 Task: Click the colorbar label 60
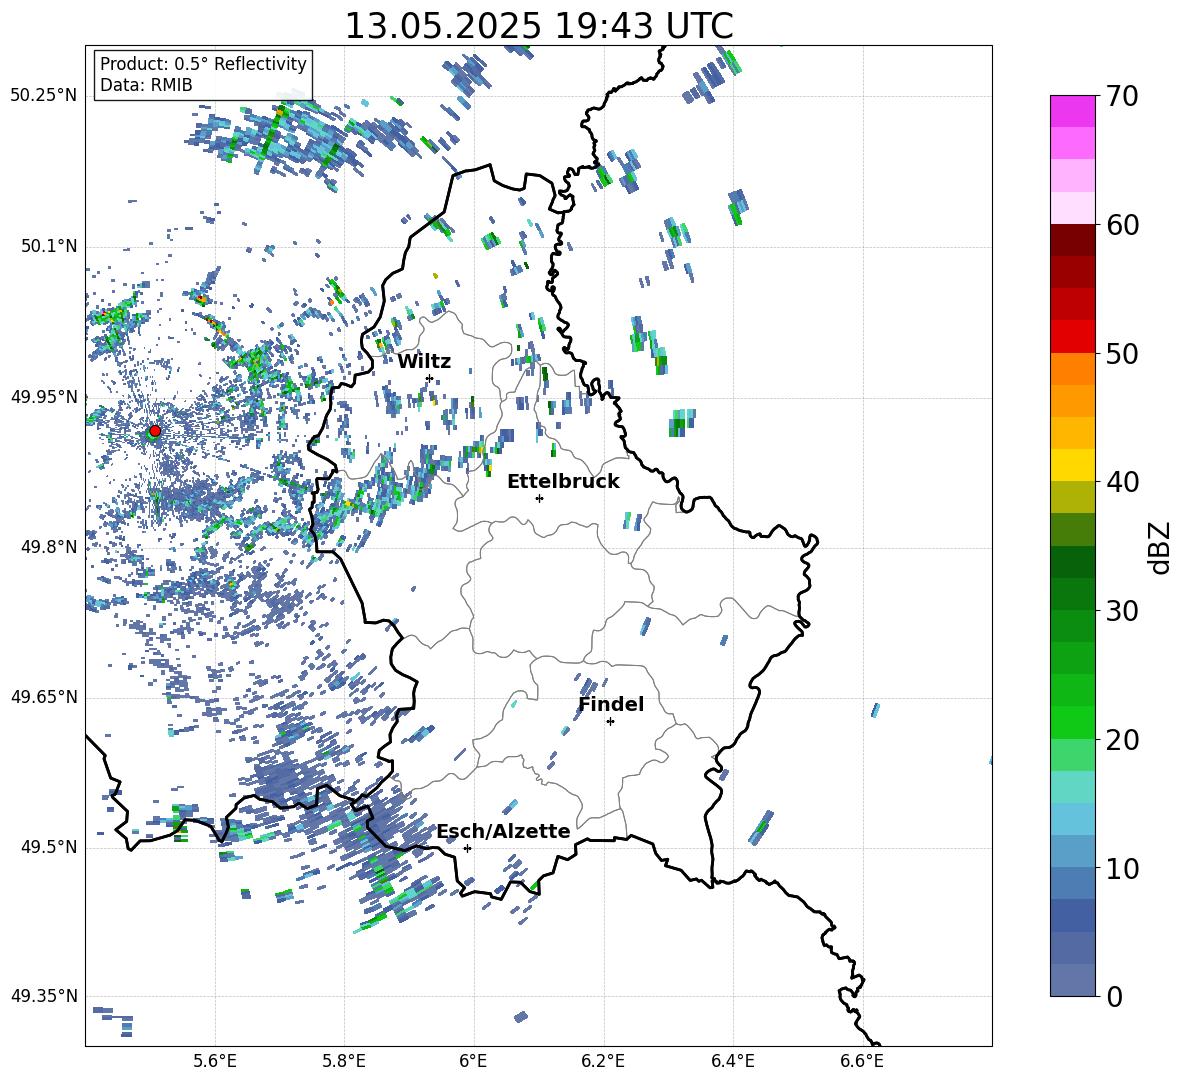1122,225
